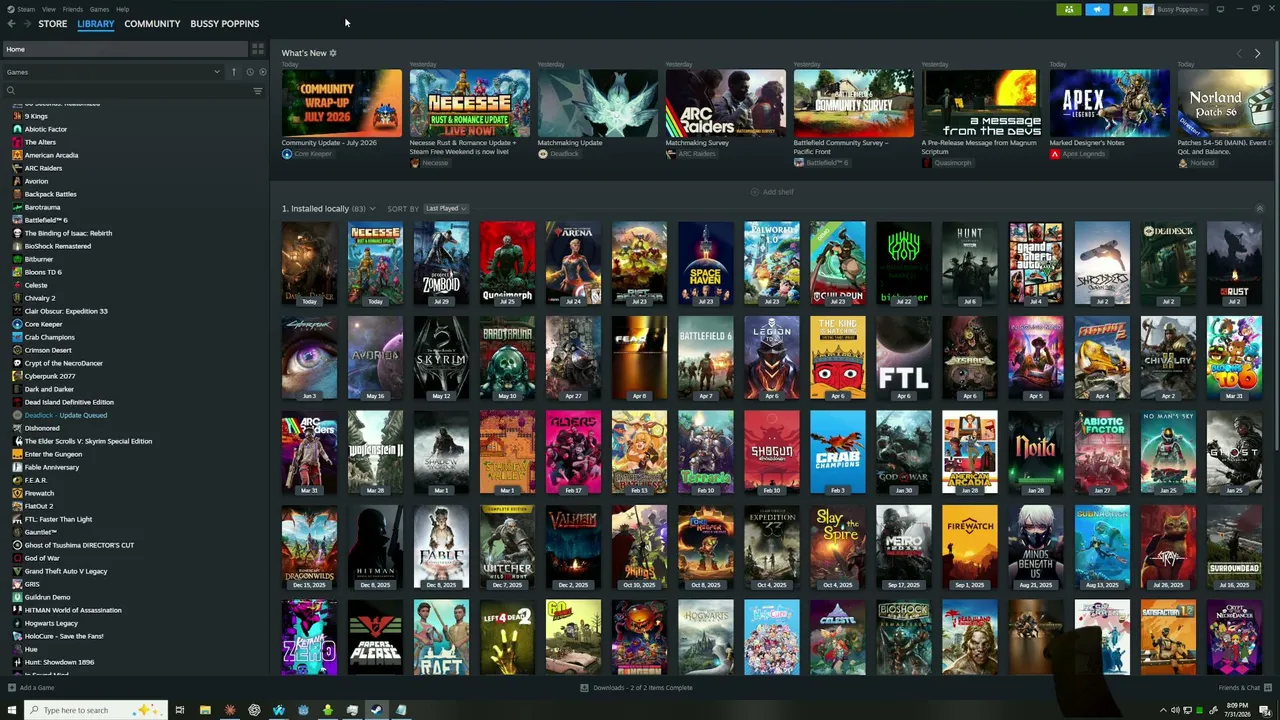Open the Last Played sort dropdown
Screen dimensions: 1280x720
(445, 209)
